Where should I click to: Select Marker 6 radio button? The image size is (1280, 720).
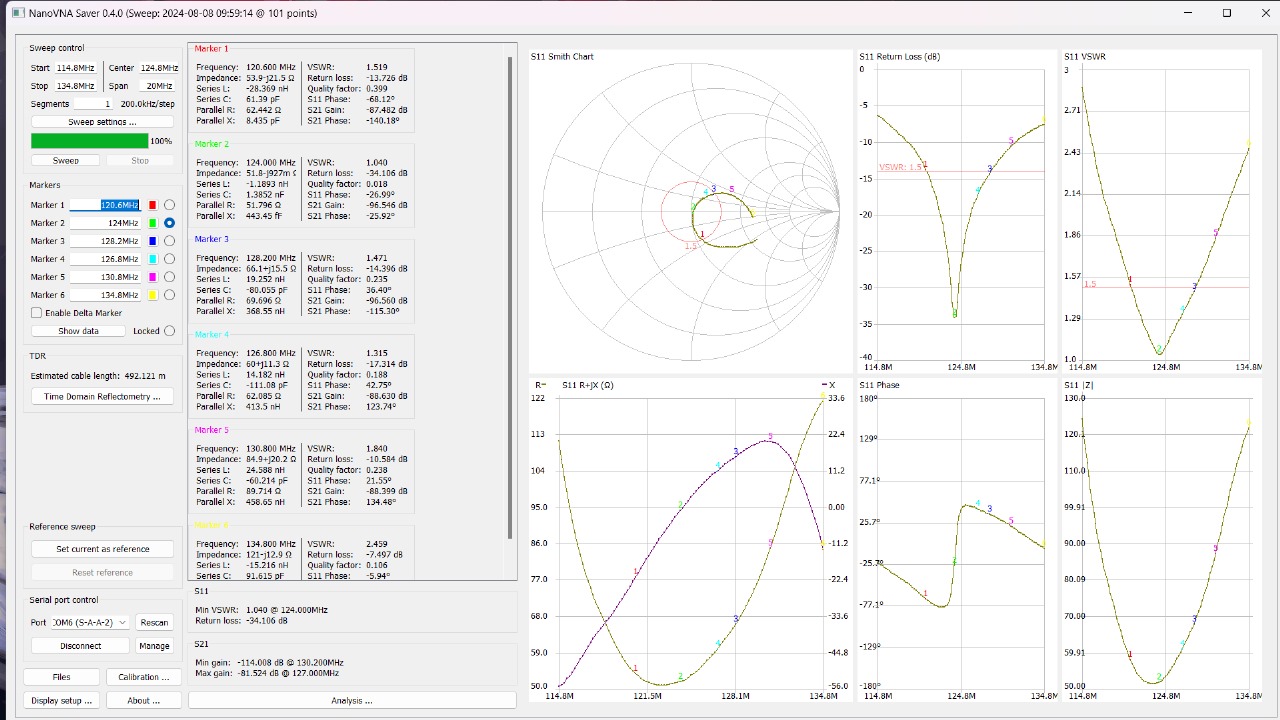(x=169, y=295)
